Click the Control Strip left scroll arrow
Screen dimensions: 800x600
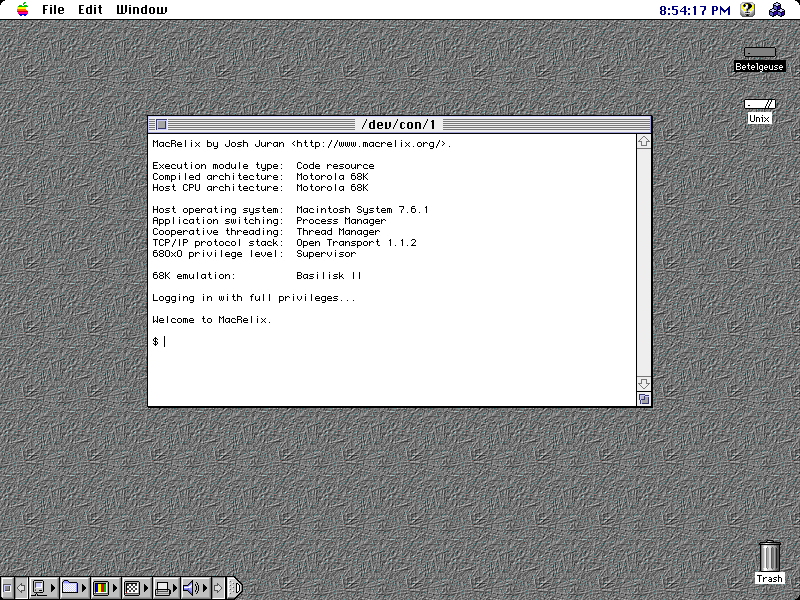21,588
